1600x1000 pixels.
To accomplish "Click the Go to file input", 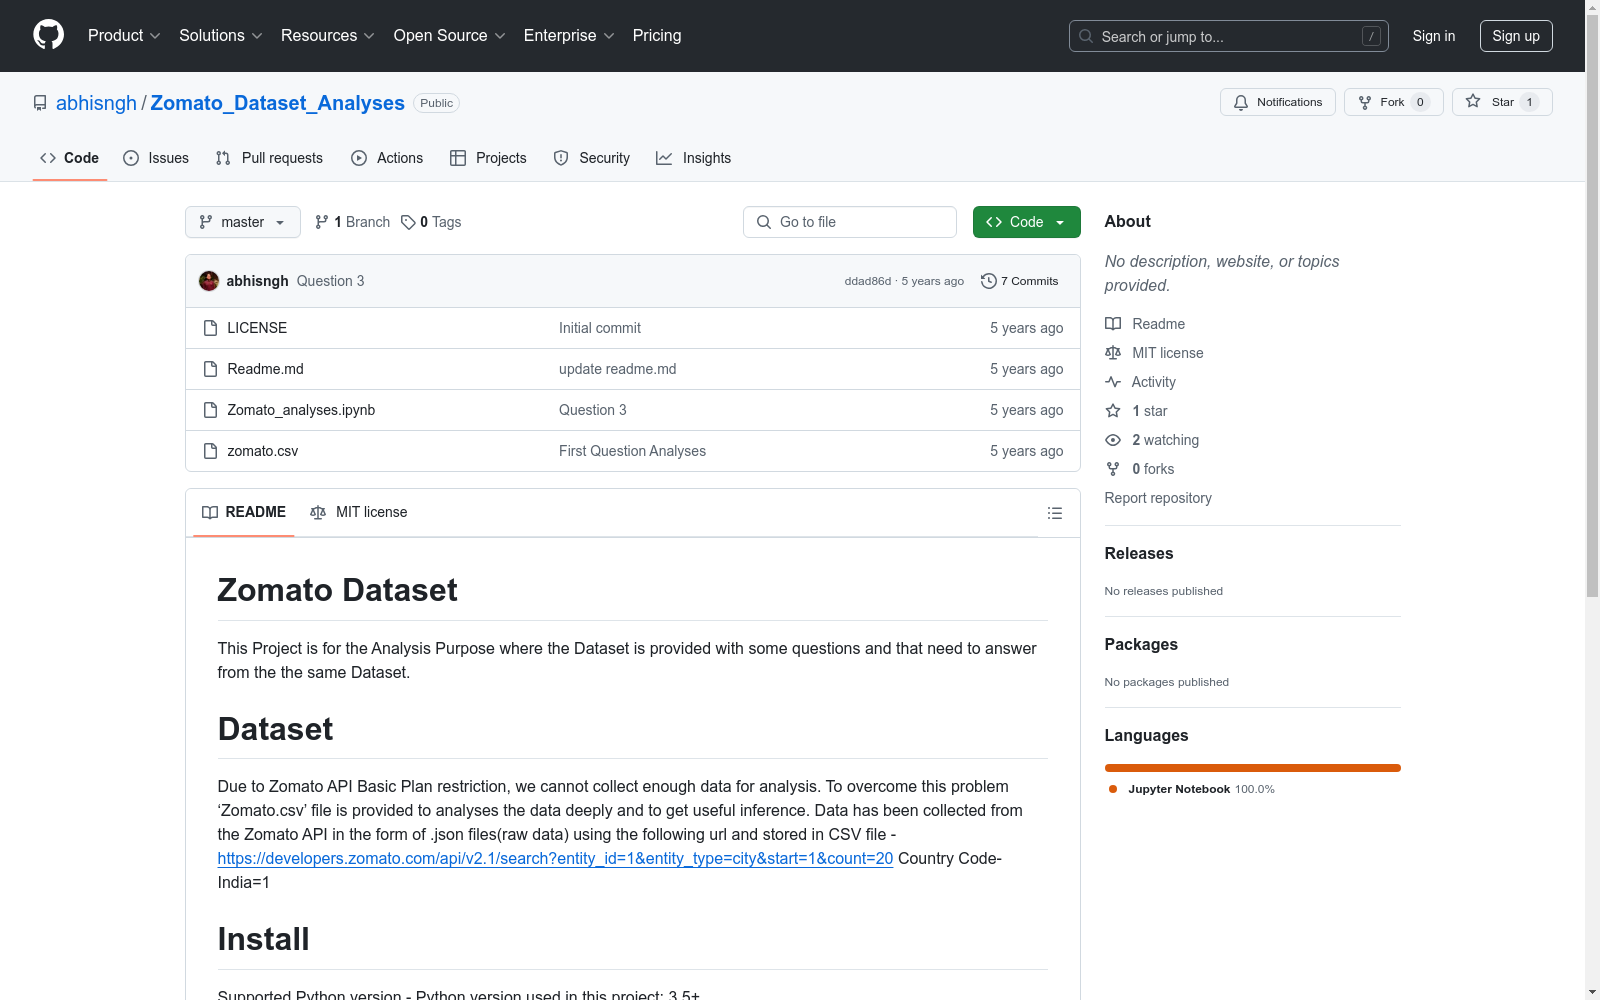I will (x=850, y=222).
